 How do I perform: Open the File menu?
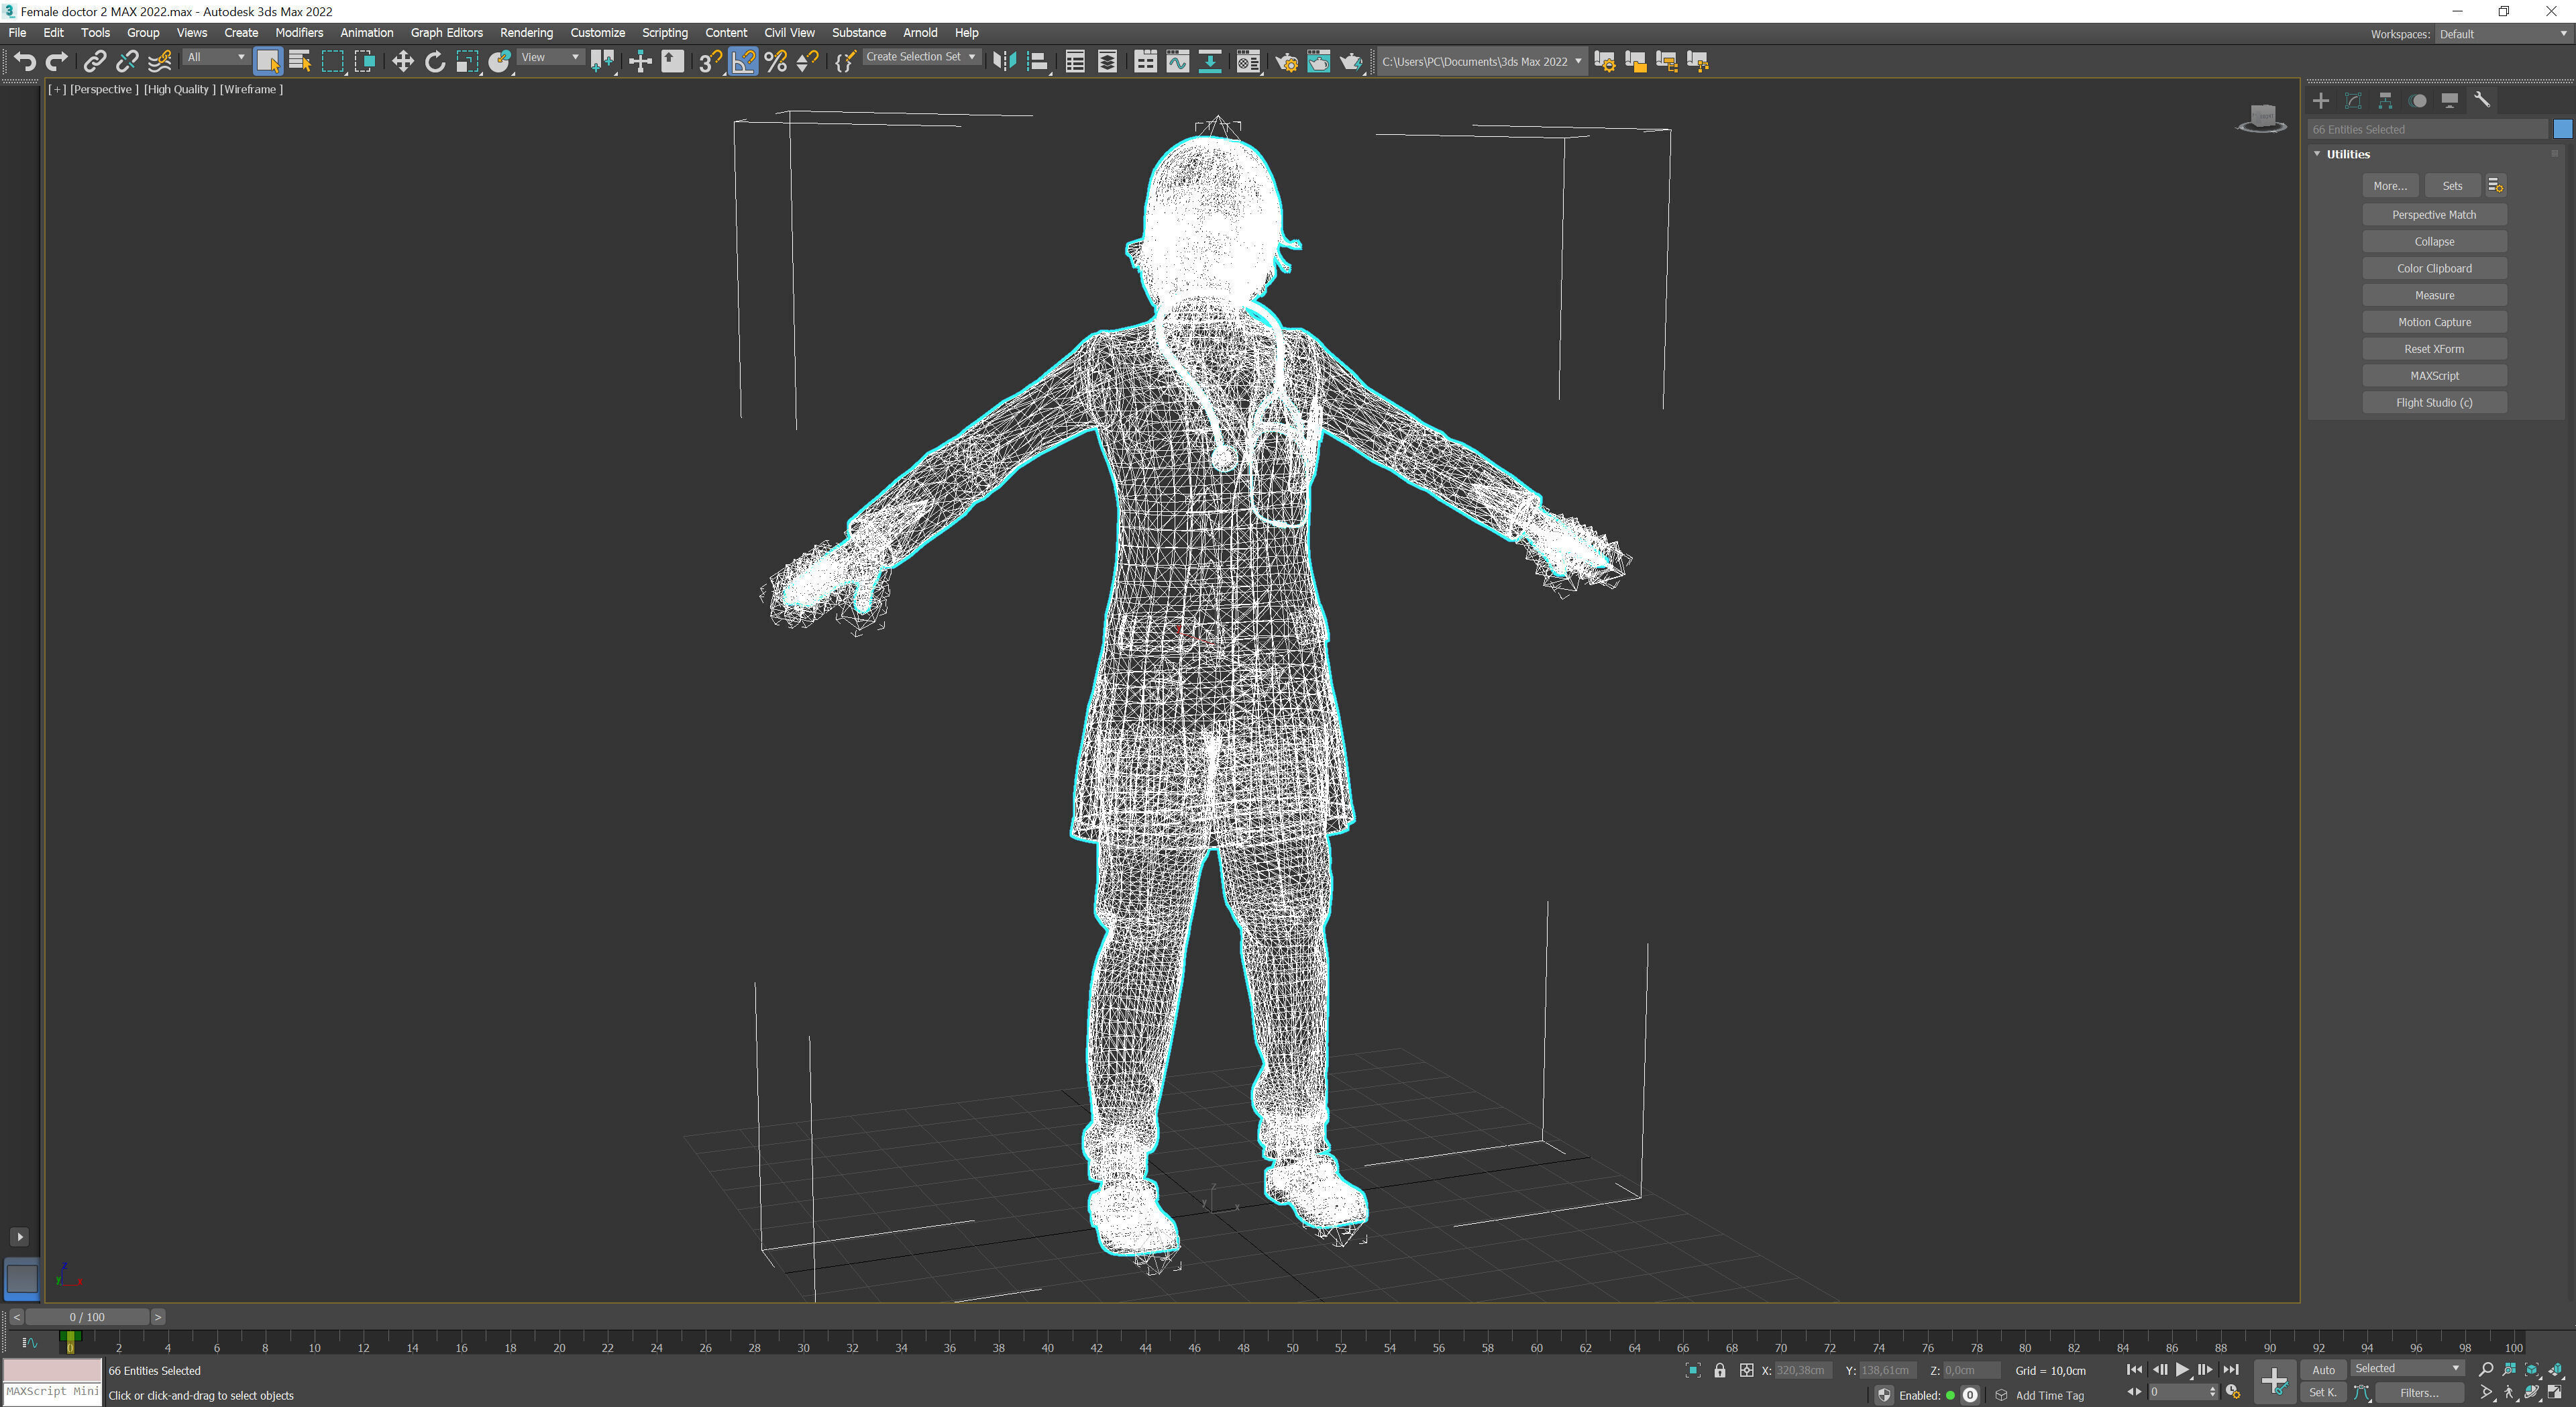click(18, 33)
